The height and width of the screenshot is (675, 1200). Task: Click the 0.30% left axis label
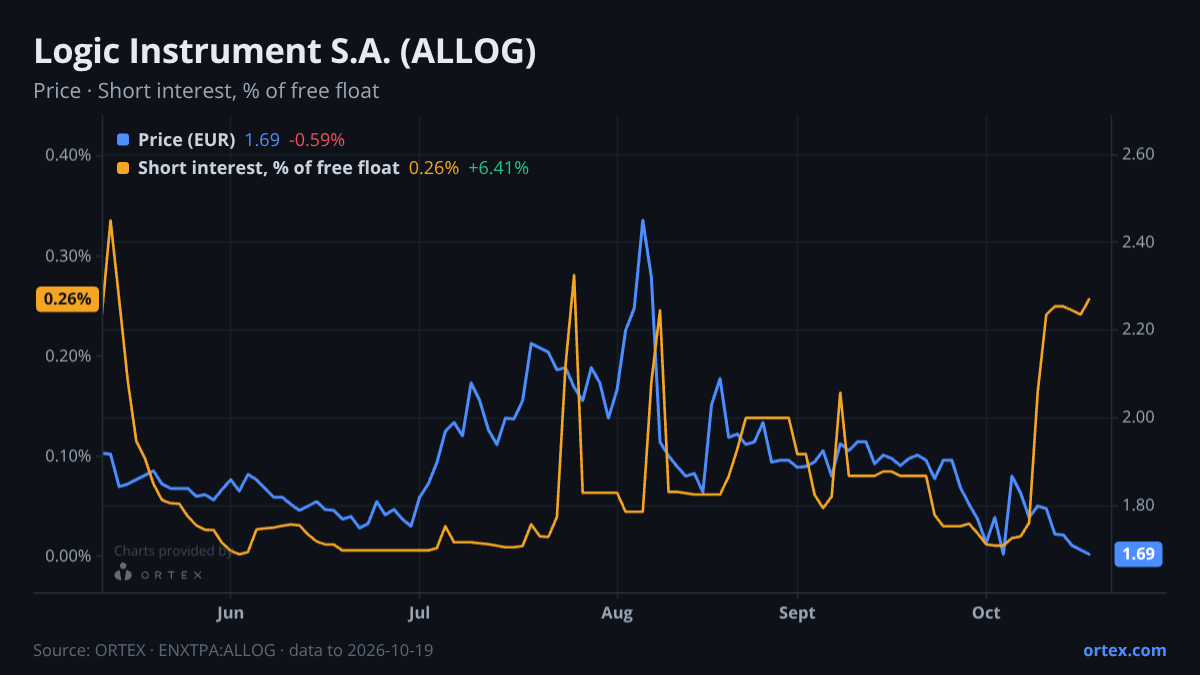(x=68, y=255)
